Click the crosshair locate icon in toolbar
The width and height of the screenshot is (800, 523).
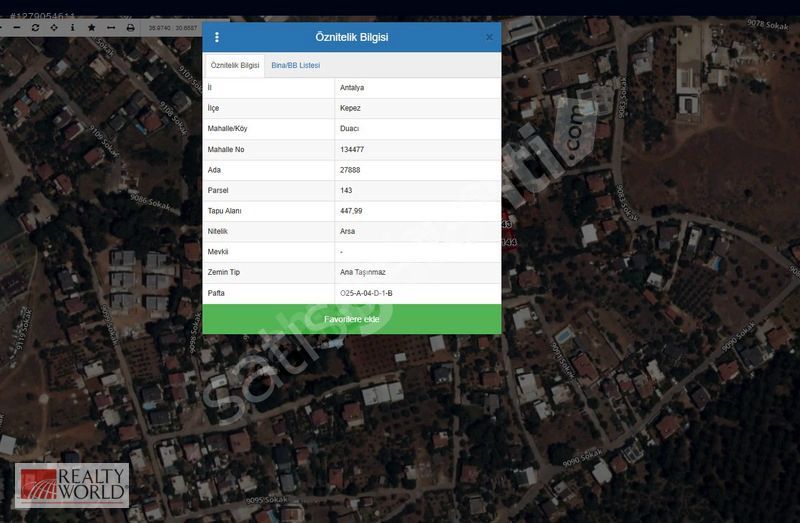click(54, 28)
